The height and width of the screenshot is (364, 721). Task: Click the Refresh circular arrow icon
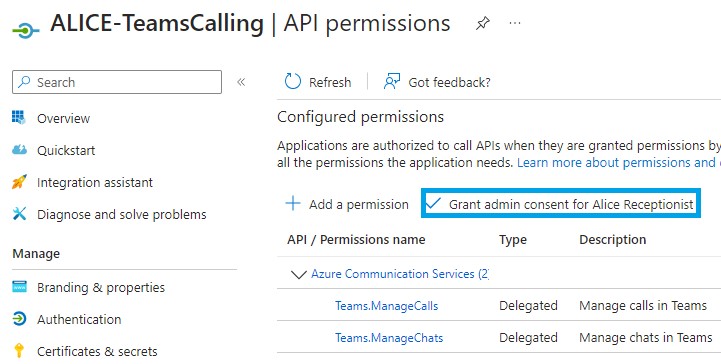293,81
